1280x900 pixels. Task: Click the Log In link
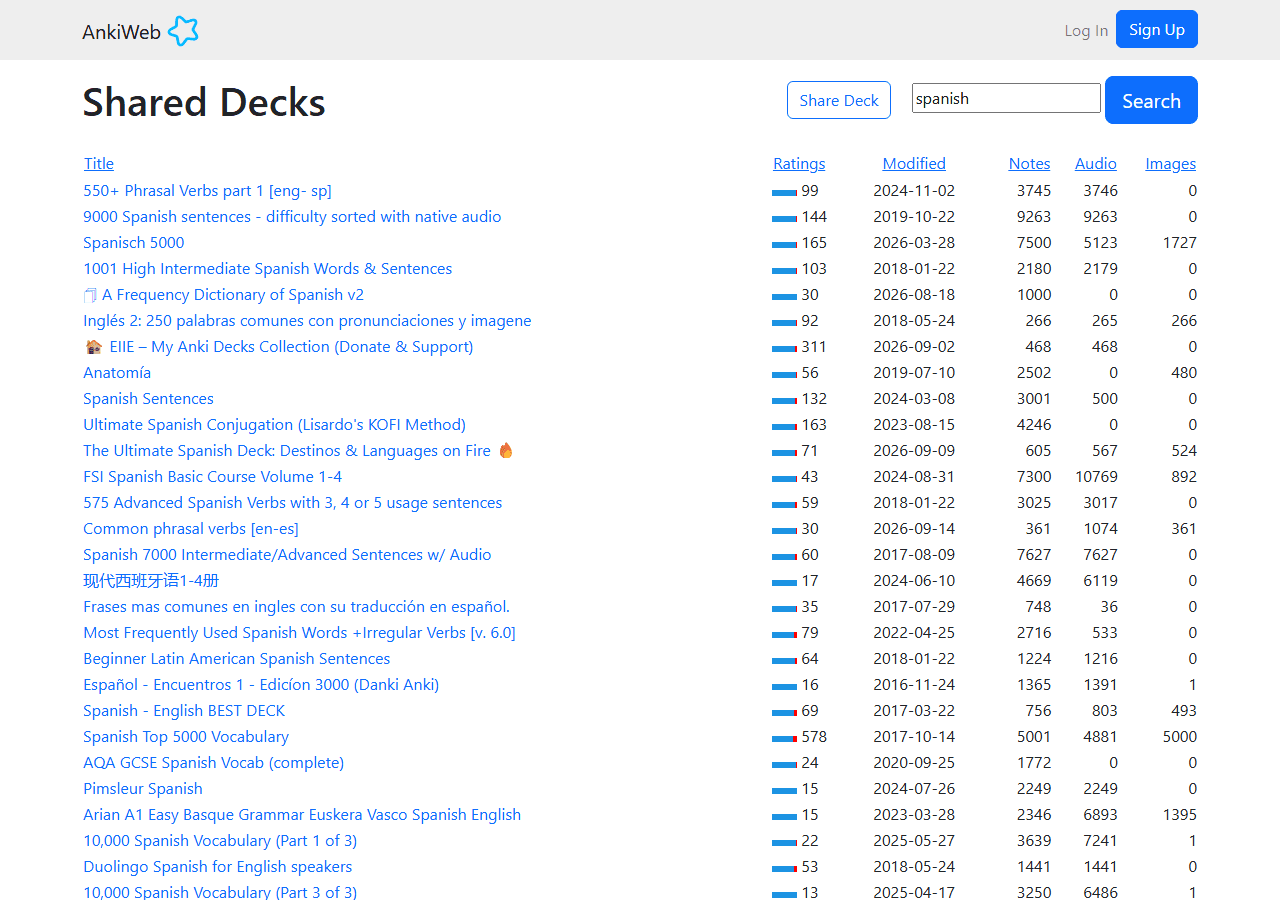pos(1086,30)
